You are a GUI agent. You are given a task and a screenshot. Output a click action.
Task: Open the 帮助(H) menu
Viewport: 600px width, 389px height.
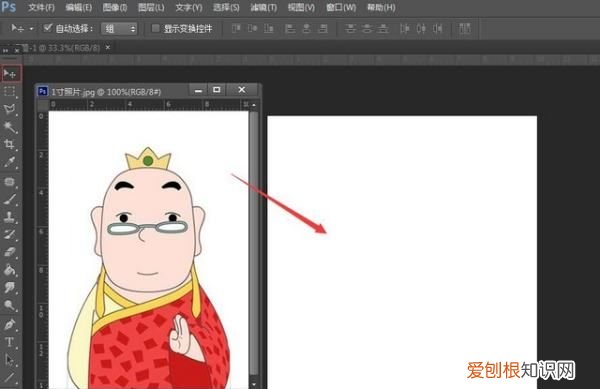point(381,7)
